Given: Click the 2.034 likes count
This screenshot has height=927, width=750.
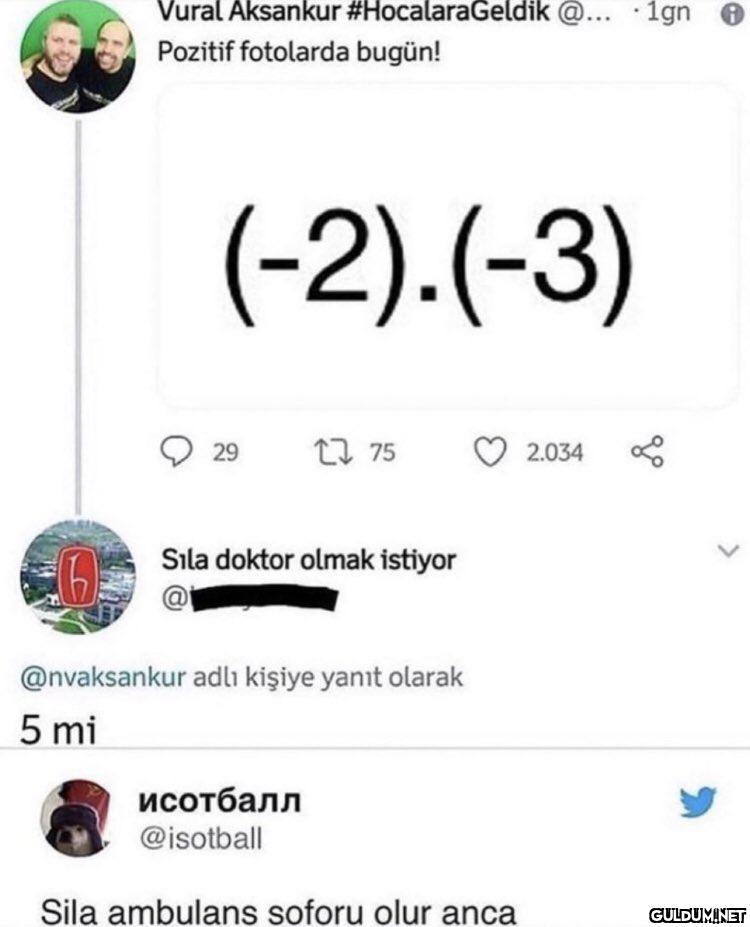Looking at the screenshot, I should [x=554, y=453].
